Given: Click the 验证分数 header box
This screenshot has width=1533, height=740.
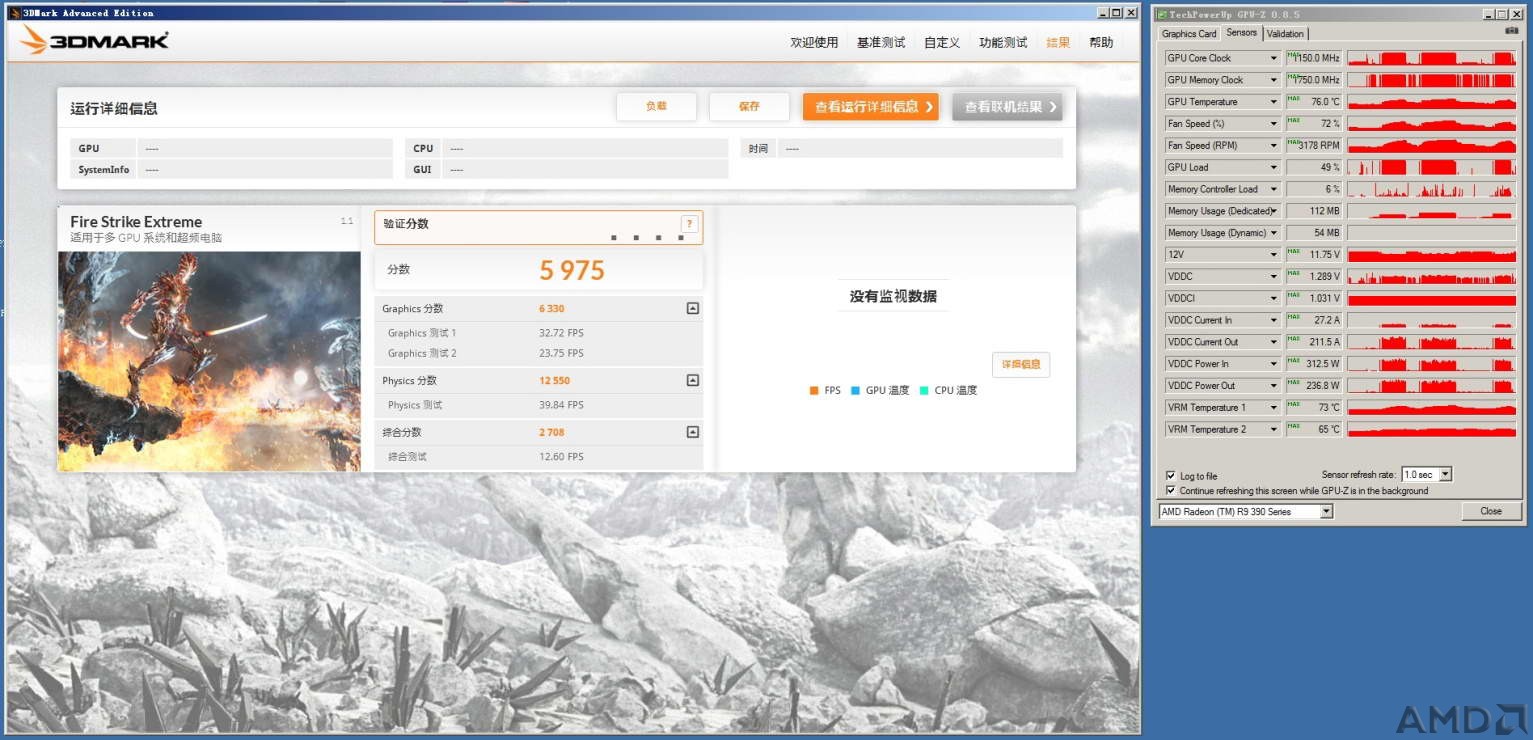Looking at the screenshot, I should tap(539, 227).
